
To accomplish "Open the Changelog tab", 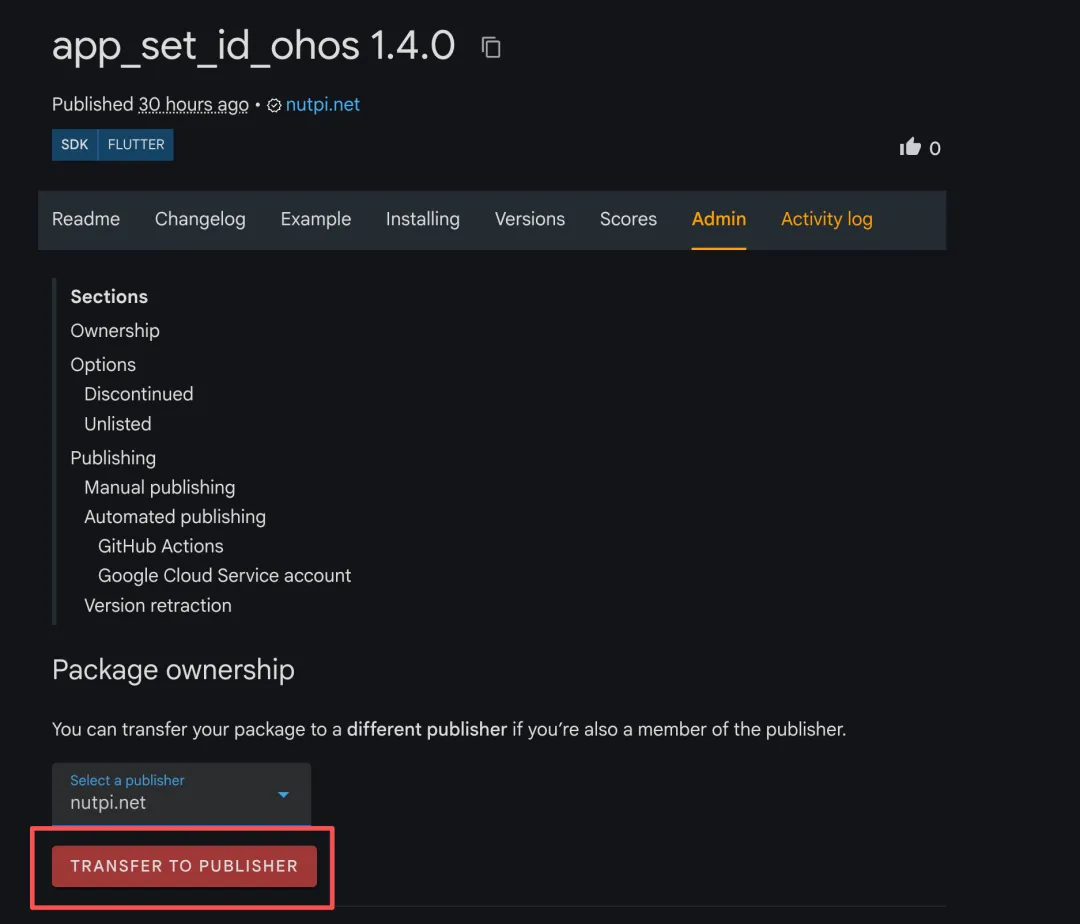I will click(200, 219).
